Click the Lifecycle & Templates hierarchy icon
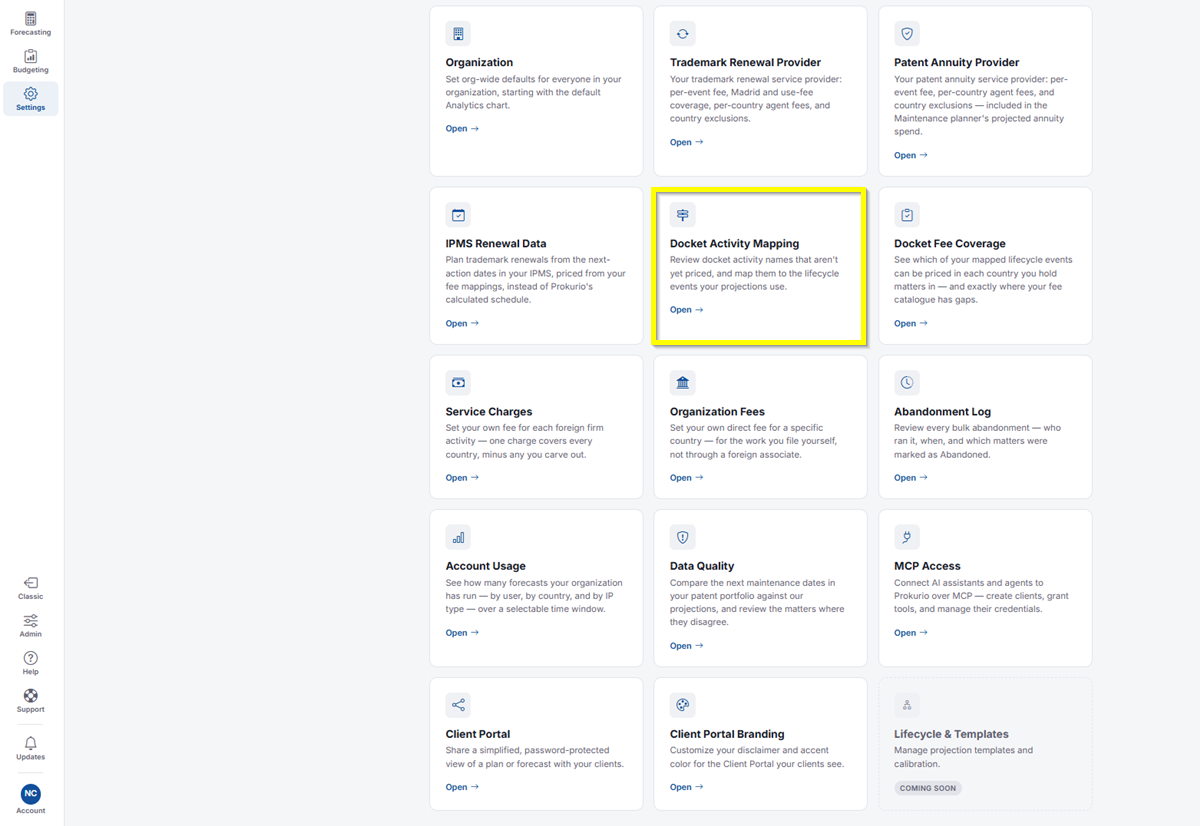This screenshot has width=1200, height=826. pyautogui.click(x=907, y=705)
